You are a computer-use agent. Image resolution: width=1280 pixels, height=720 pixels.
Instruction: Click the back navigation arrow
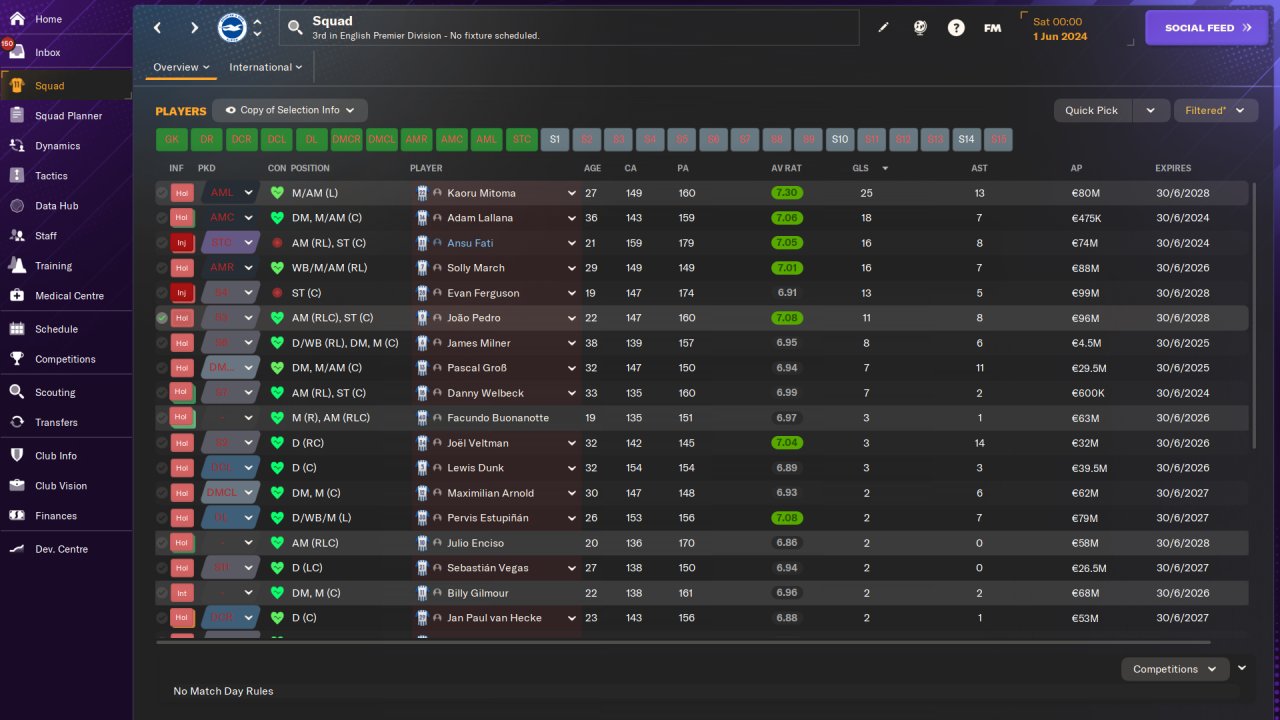click(x=158, y=28)
